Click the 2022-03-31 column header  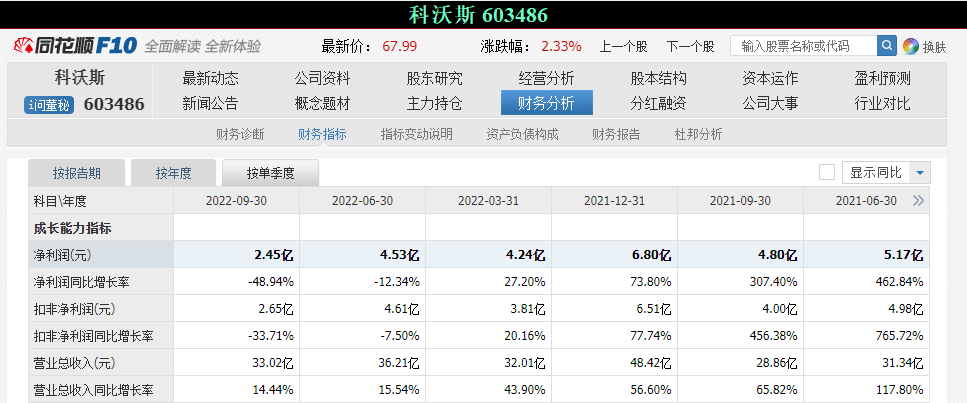(x=488, y=201)
